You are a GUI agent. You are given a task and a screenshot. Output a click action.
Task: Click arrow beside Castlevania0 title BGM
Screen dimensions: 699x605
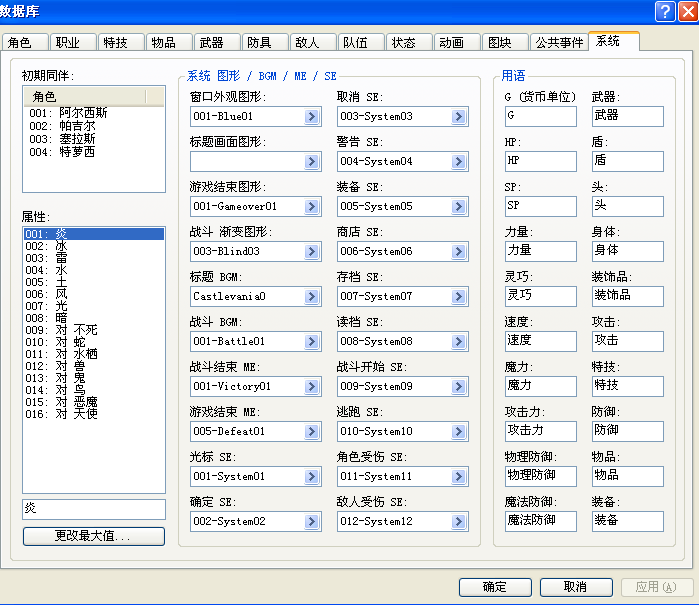[x=312, y=296]
